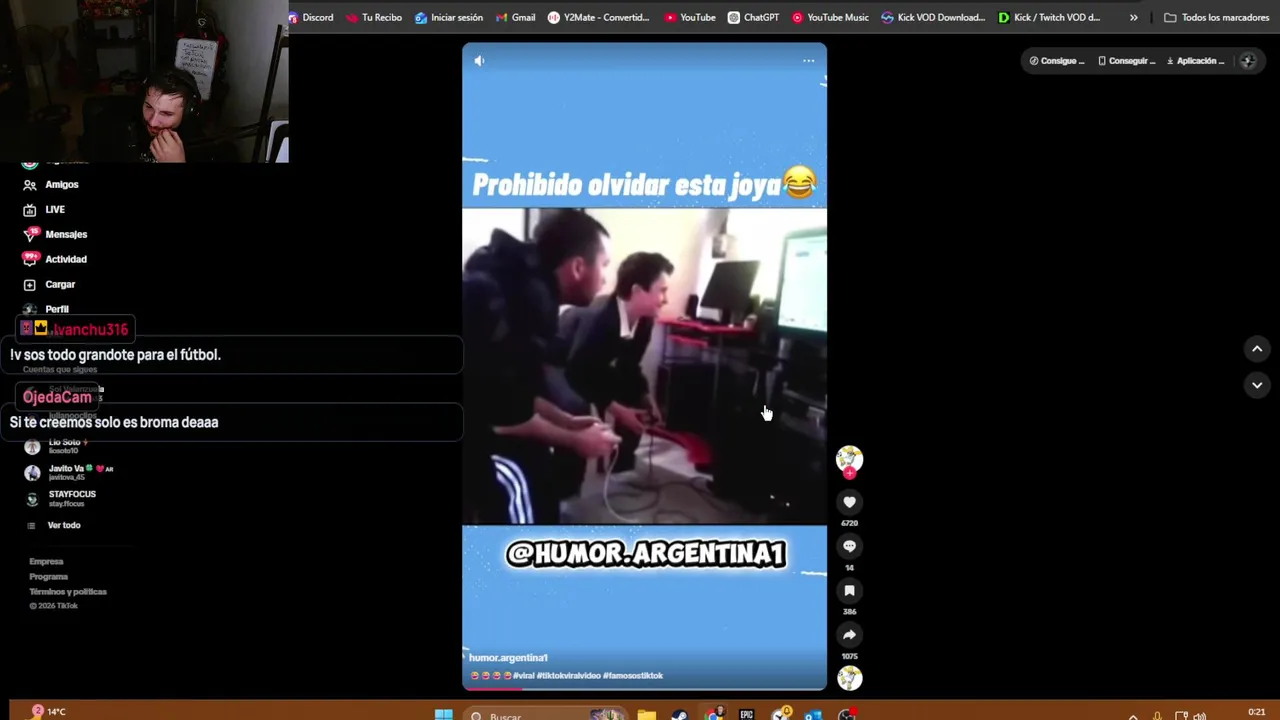
Task: Open the Tu Recibo bookmark
Action: [x=373, y=17]
